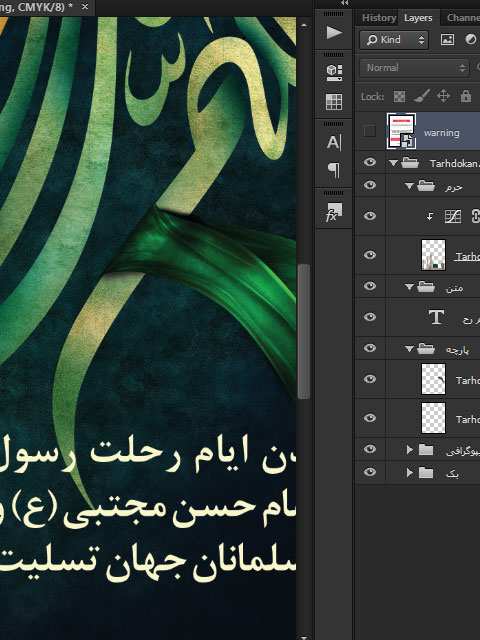Select the warning layer name

pos(442,133)
